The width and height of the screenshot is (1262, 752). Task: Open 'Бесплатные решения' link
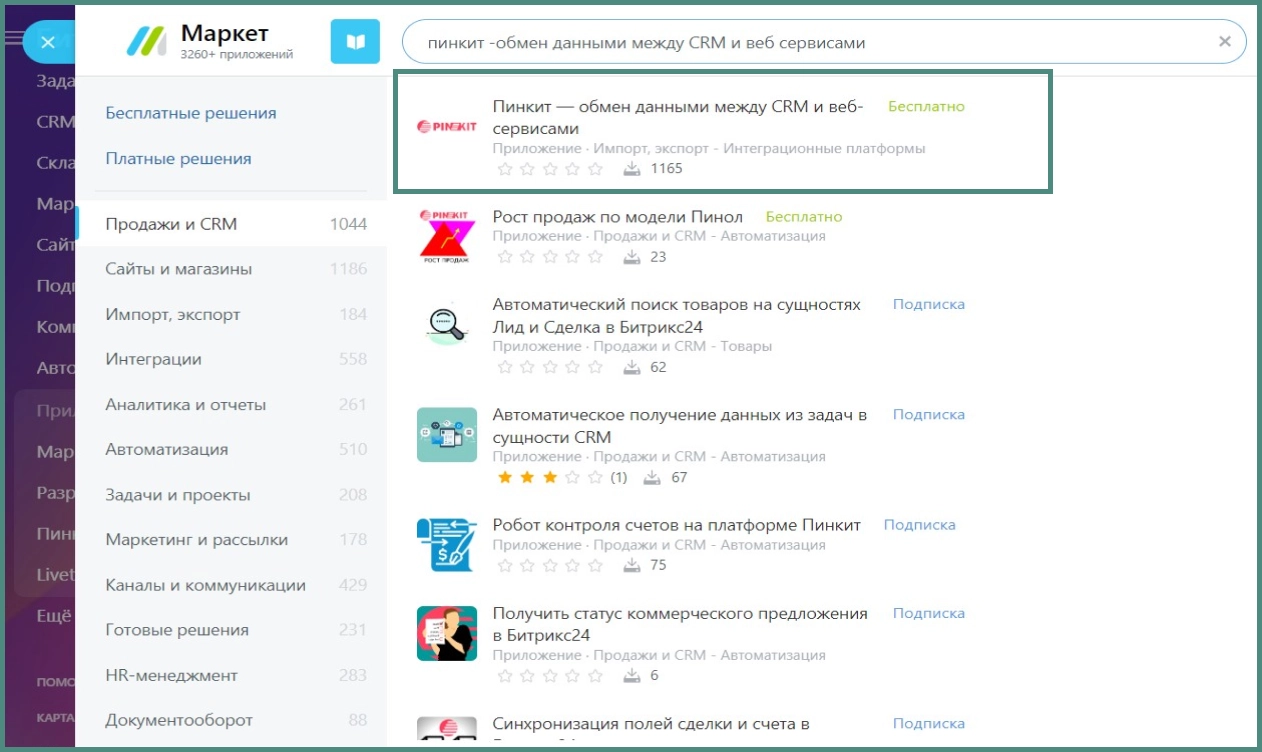click(191, 113)
